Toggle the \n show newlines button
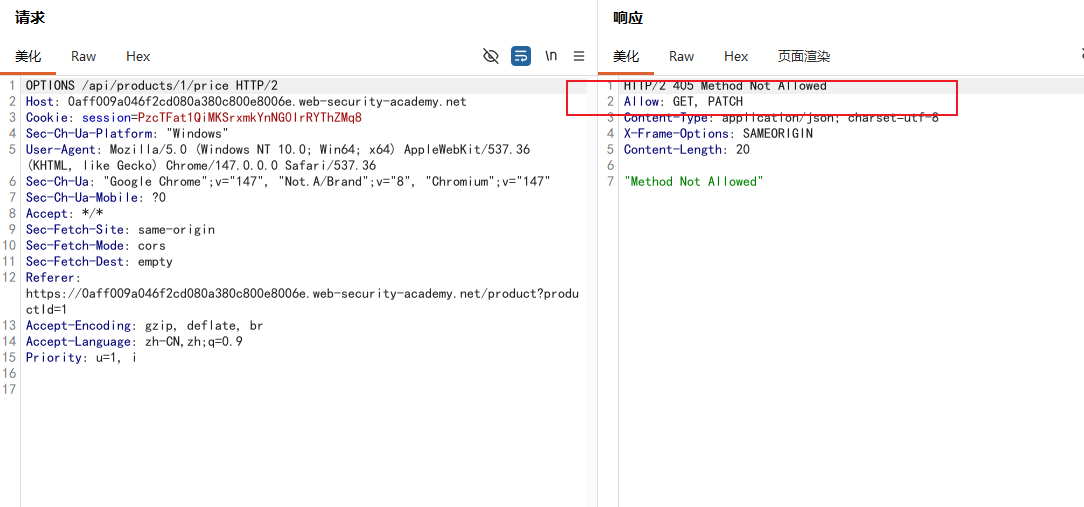The image size is (1084, 507). (x=551, y=56)
